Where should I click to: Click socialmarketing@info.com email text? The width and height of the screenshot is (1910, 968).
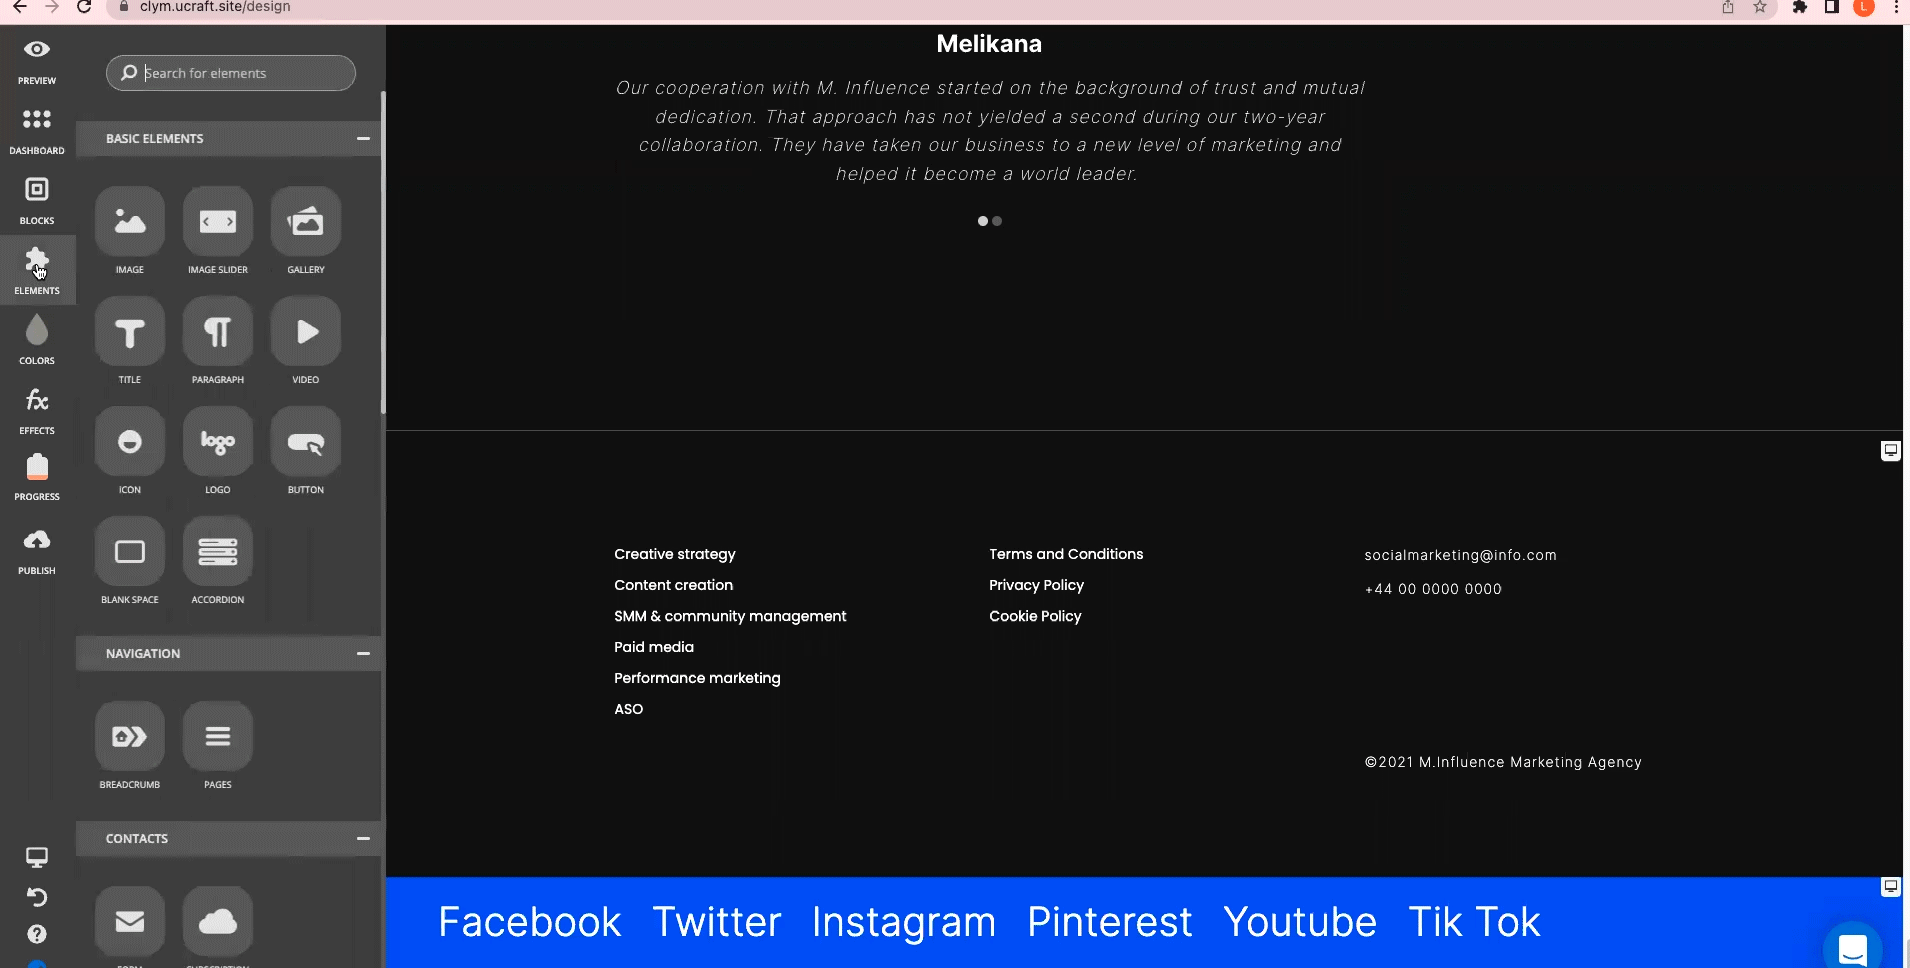[x=1460, y=555]
